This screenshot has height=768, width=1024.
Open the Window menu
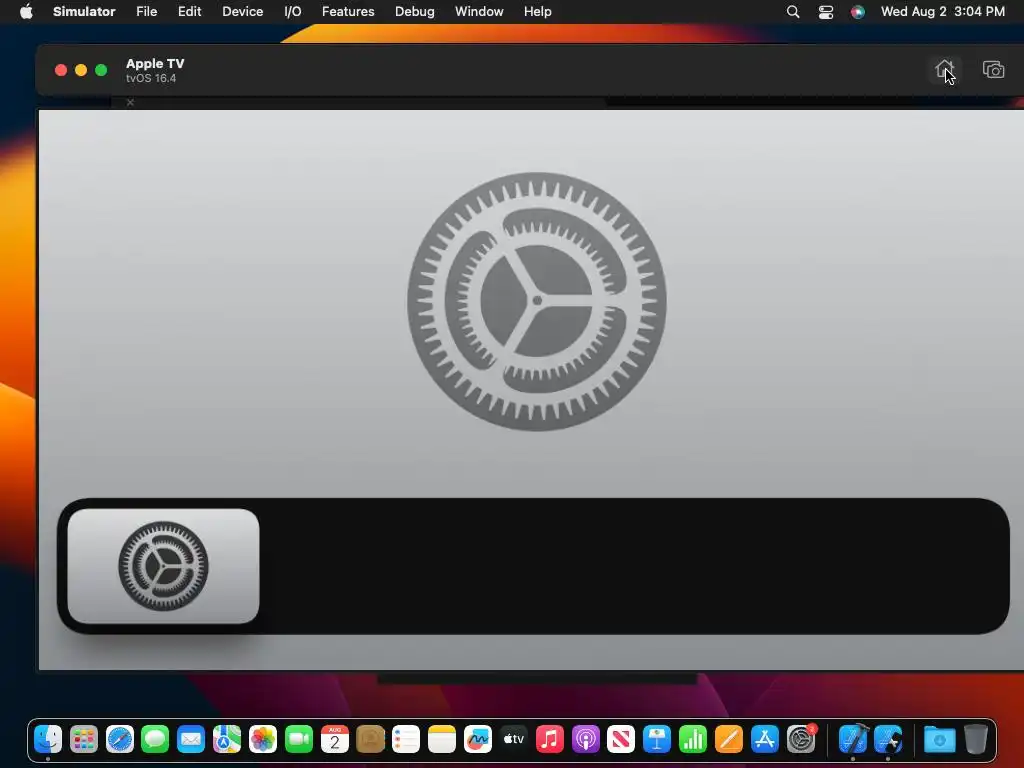pos(479,11)
